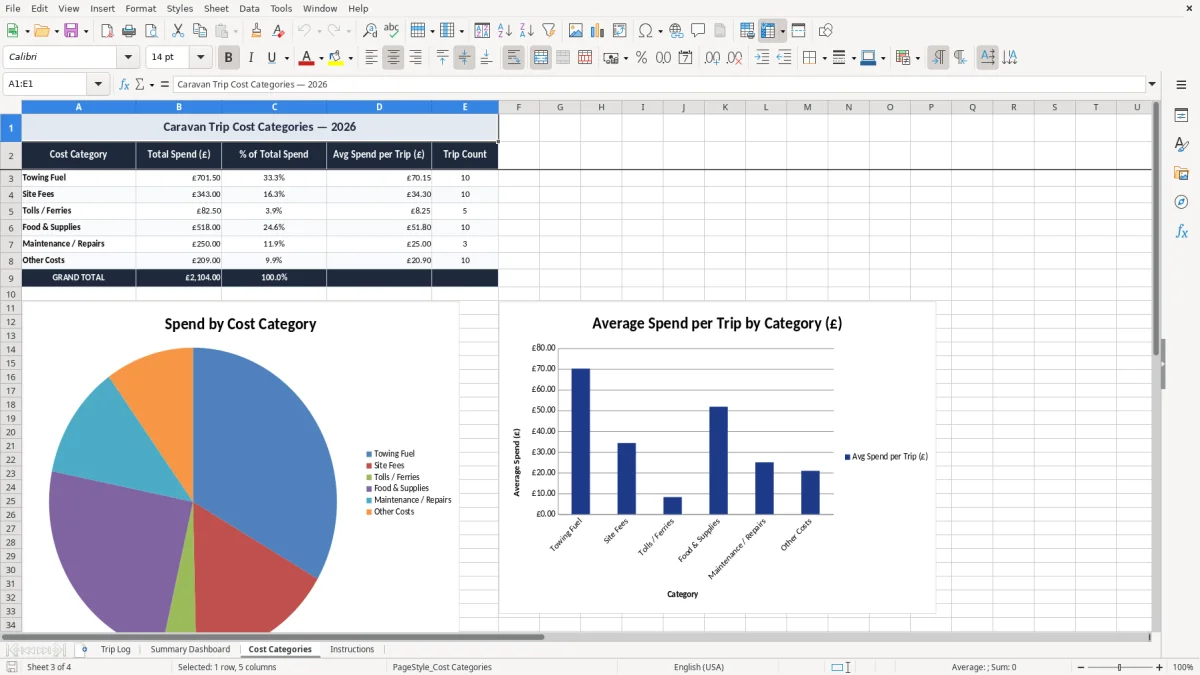Click zoom in plus button
1200x675 pixels.
tap(1159, 667)
